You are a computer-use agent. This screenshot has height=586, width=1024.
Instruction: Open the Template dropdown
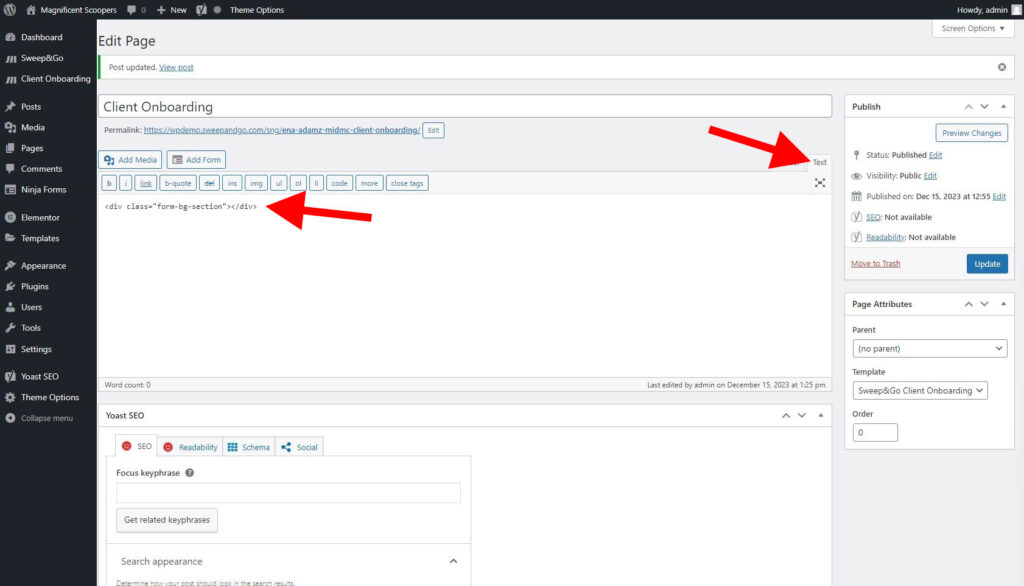(x=920, y=390)
